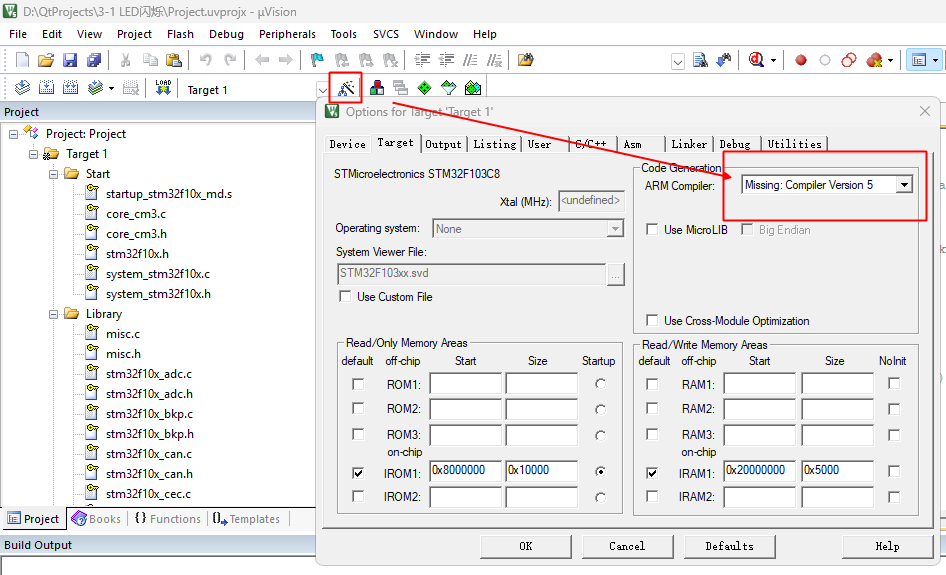Open the Peripherals menu
946x575 pixels.
[287, 34]
